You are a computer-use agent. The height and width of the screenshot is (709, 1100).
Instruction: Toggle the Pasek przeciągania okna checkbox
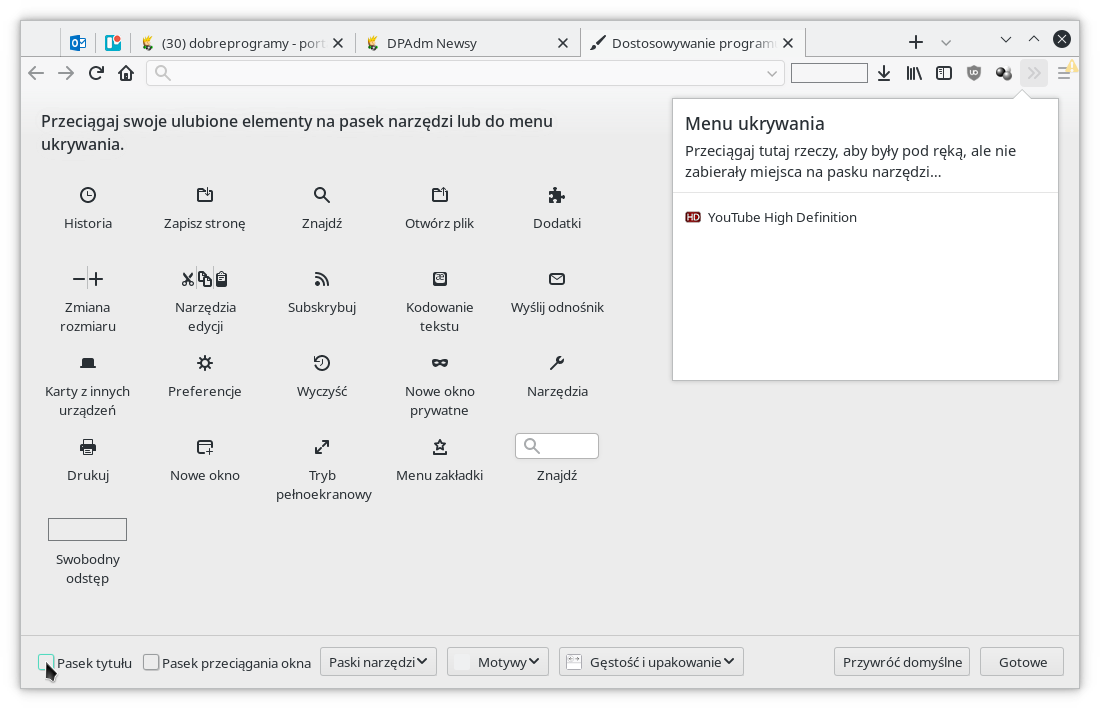point(151,662)
